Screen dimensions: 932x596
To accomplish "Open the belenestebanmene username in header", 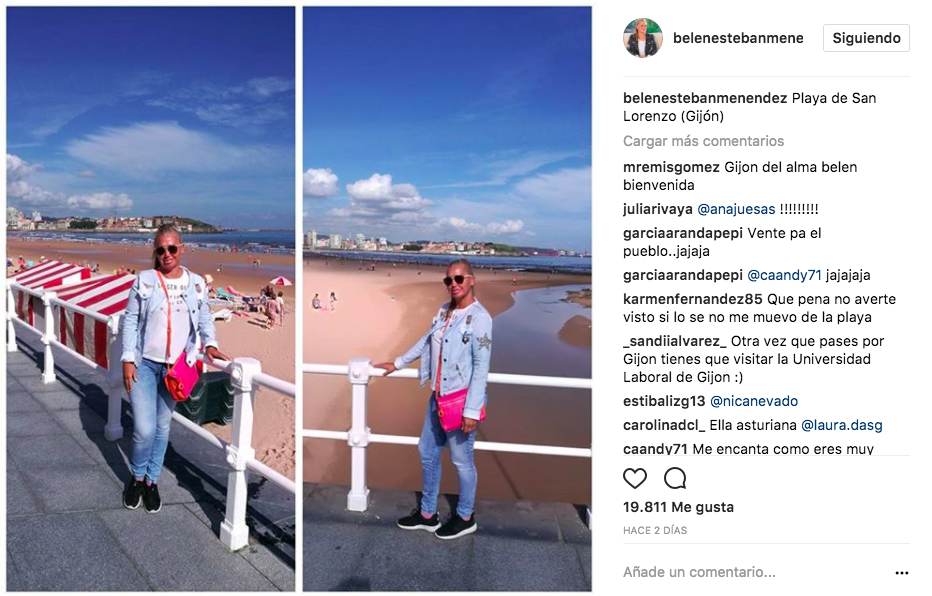I will click(738, 38).
